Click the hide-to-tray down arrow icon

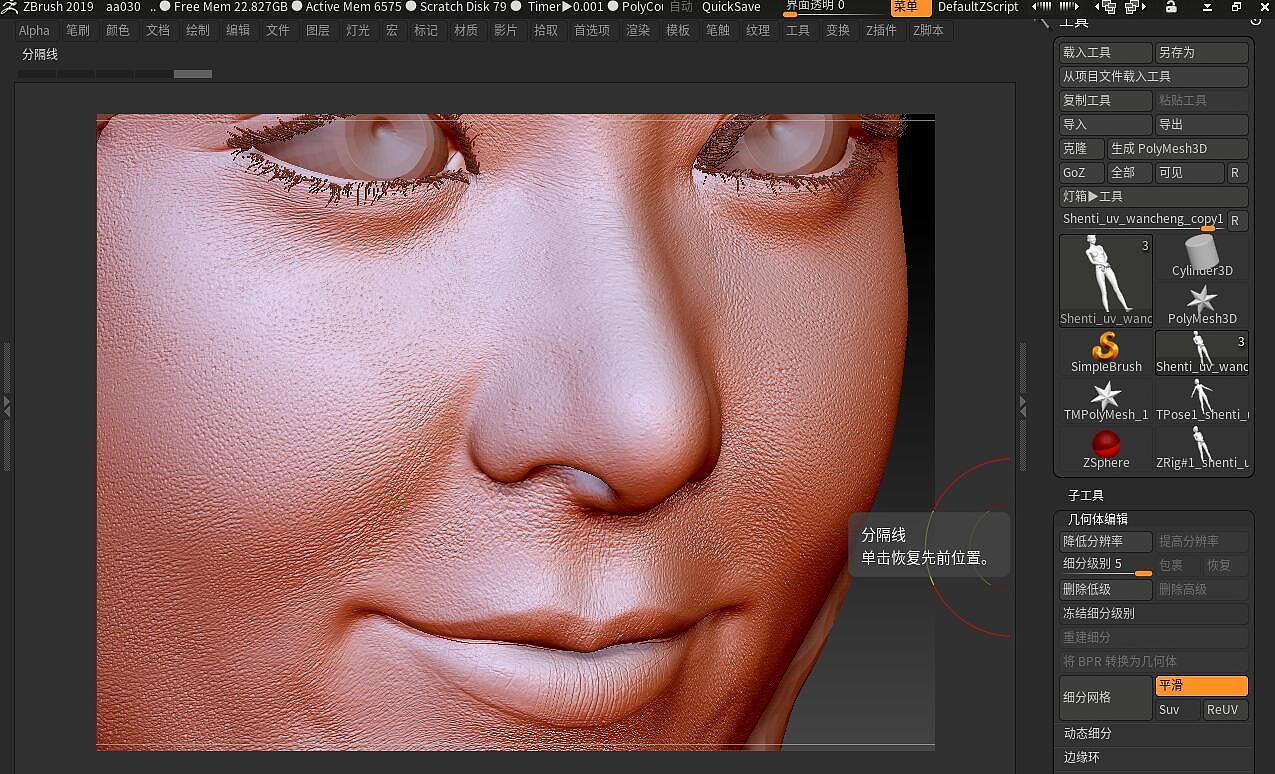1207,7
